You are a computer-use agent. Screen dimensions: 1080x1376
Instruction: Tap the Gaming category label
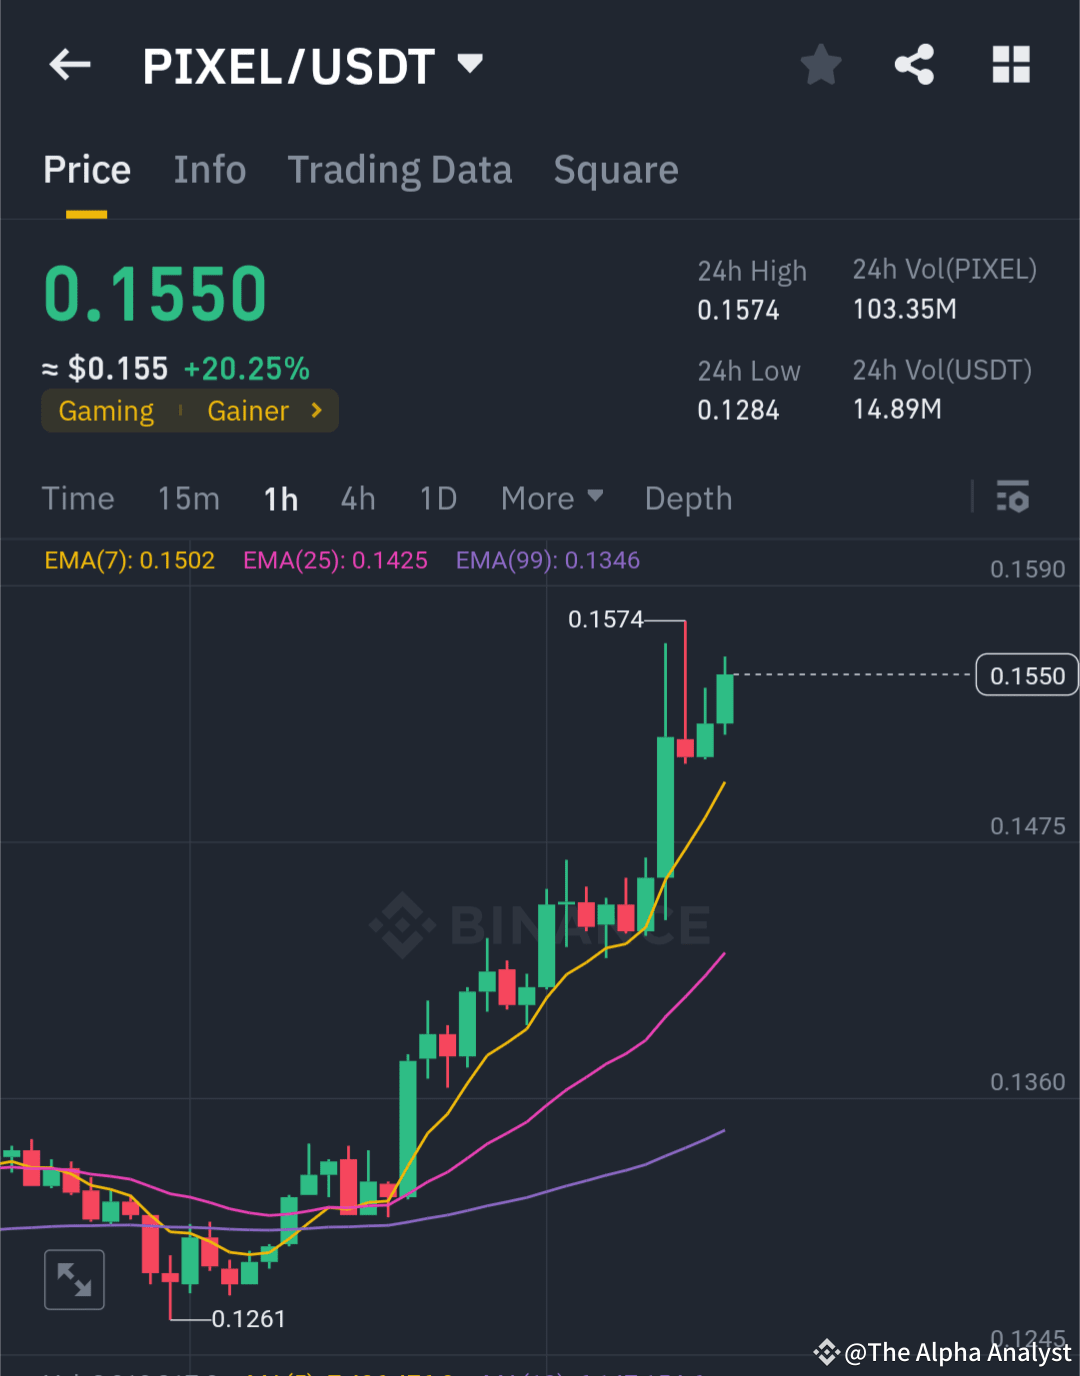click(x=106, y=410)
